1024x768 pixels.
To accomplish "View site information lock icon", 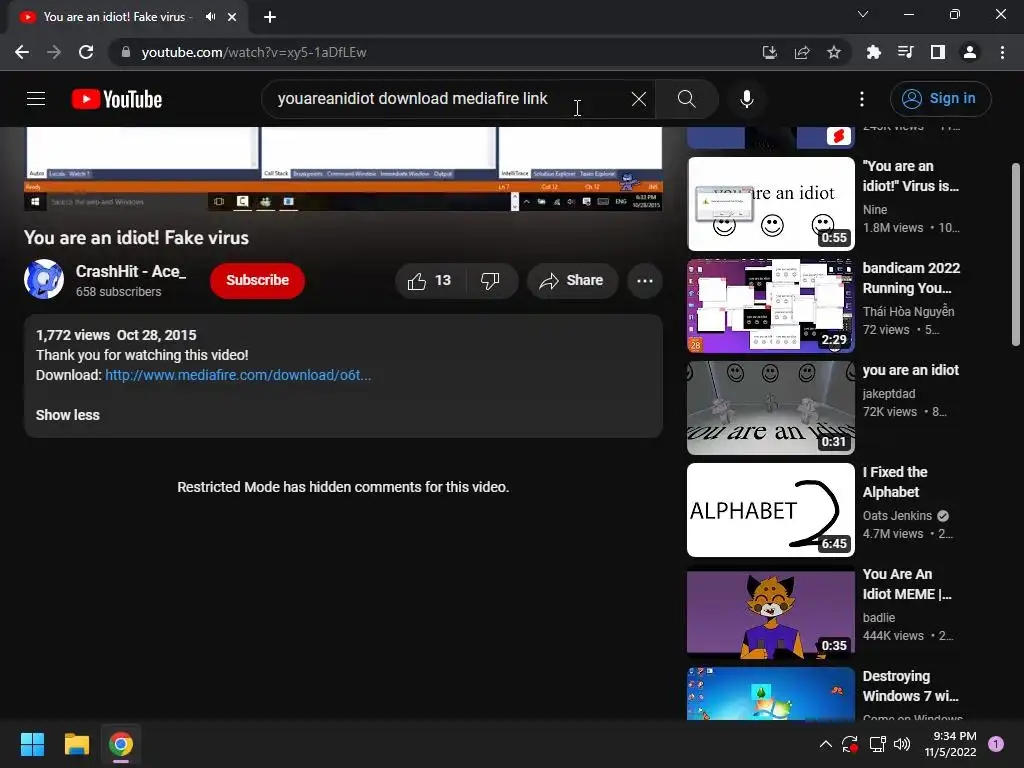I will (126, 52).
